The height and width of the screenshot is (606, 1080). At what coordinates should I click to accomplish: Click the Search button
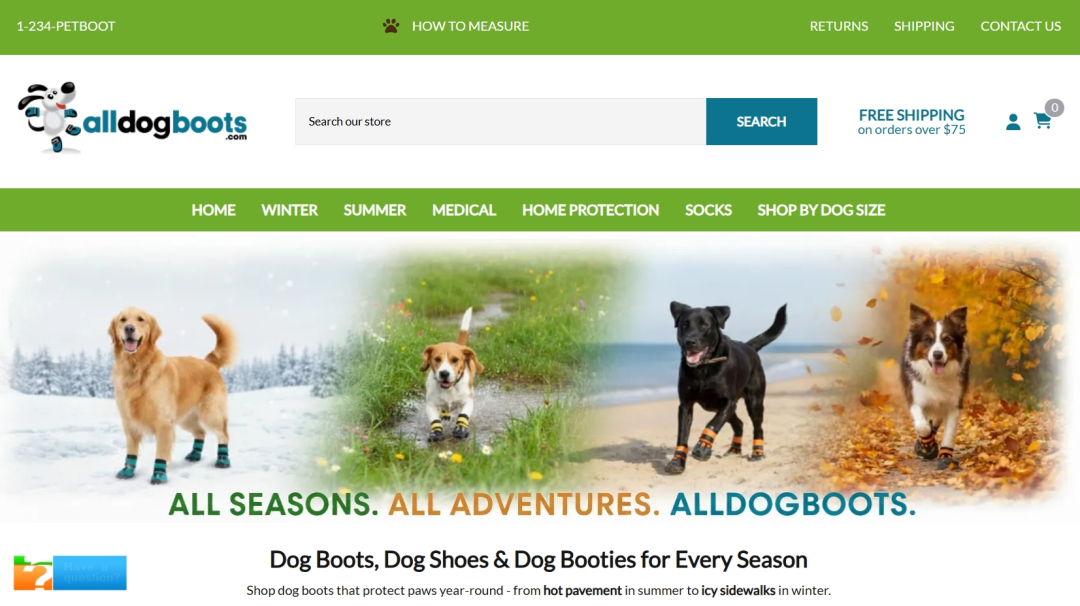point(761,121)
